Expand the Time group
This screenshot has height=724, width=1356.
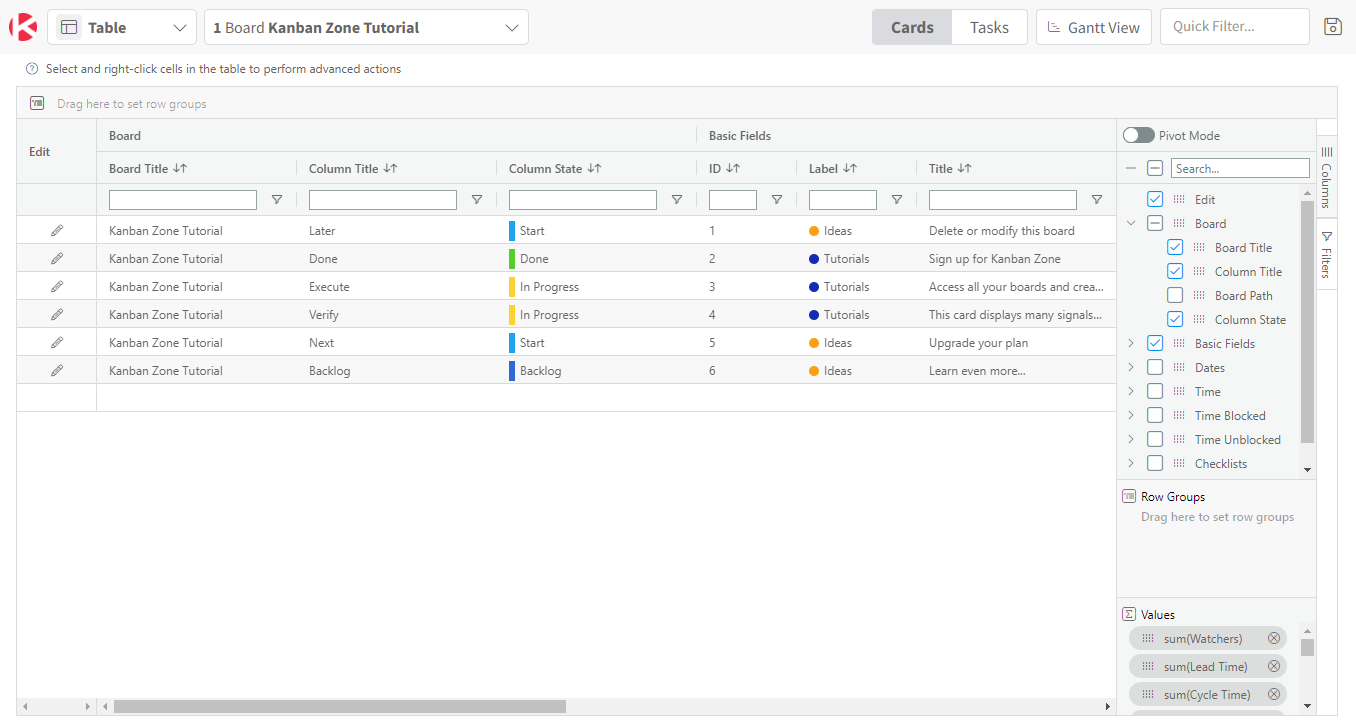point(1131,391)
